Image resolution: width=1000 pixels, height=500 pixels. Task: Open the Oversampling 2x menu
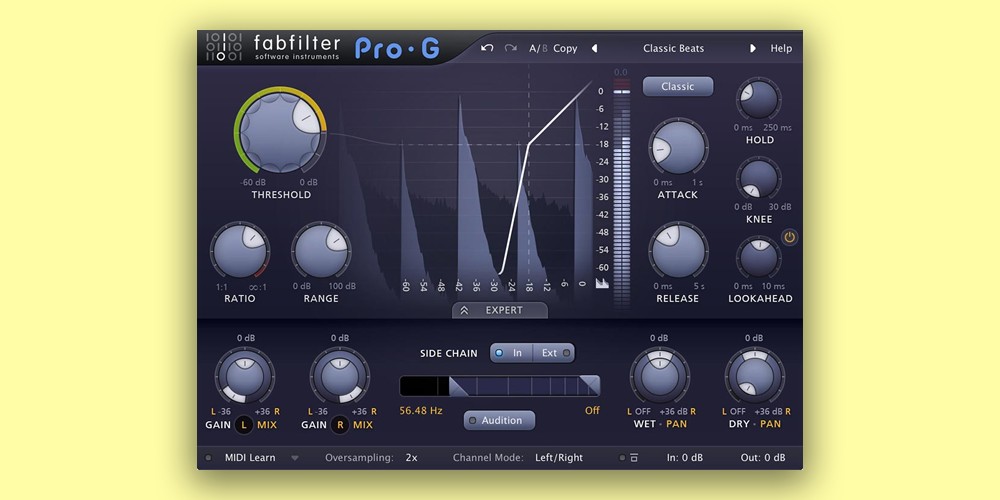click(x=412, y=458)
